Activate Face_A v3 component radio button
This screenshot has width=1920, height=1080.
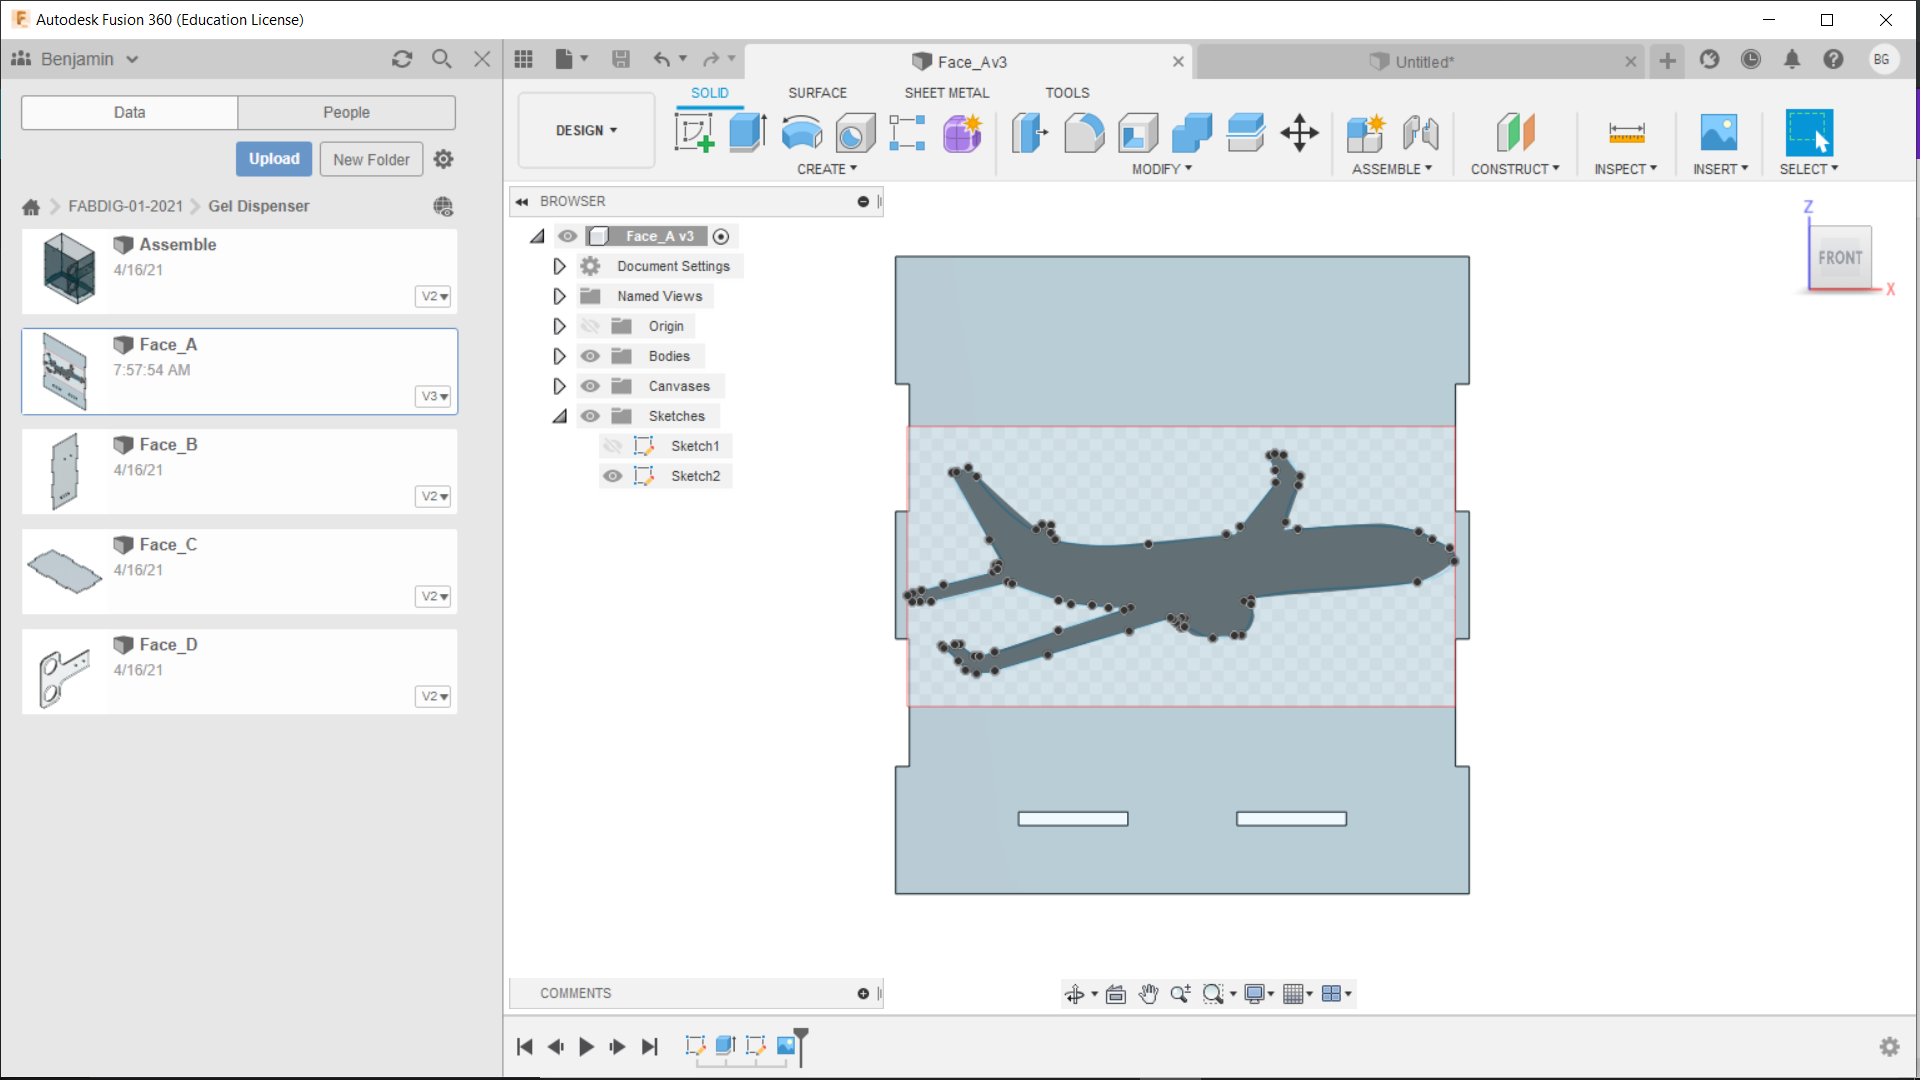point(721,236)
